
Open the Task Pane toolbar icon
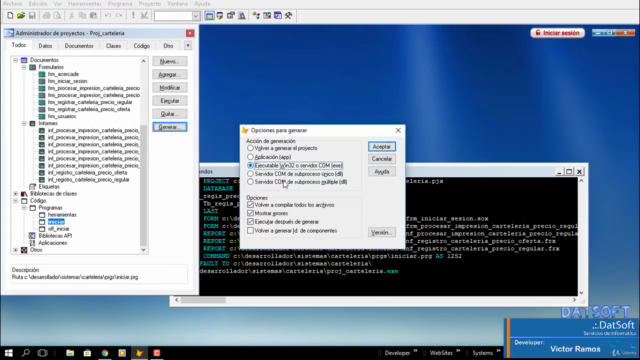tap(278, 16)
